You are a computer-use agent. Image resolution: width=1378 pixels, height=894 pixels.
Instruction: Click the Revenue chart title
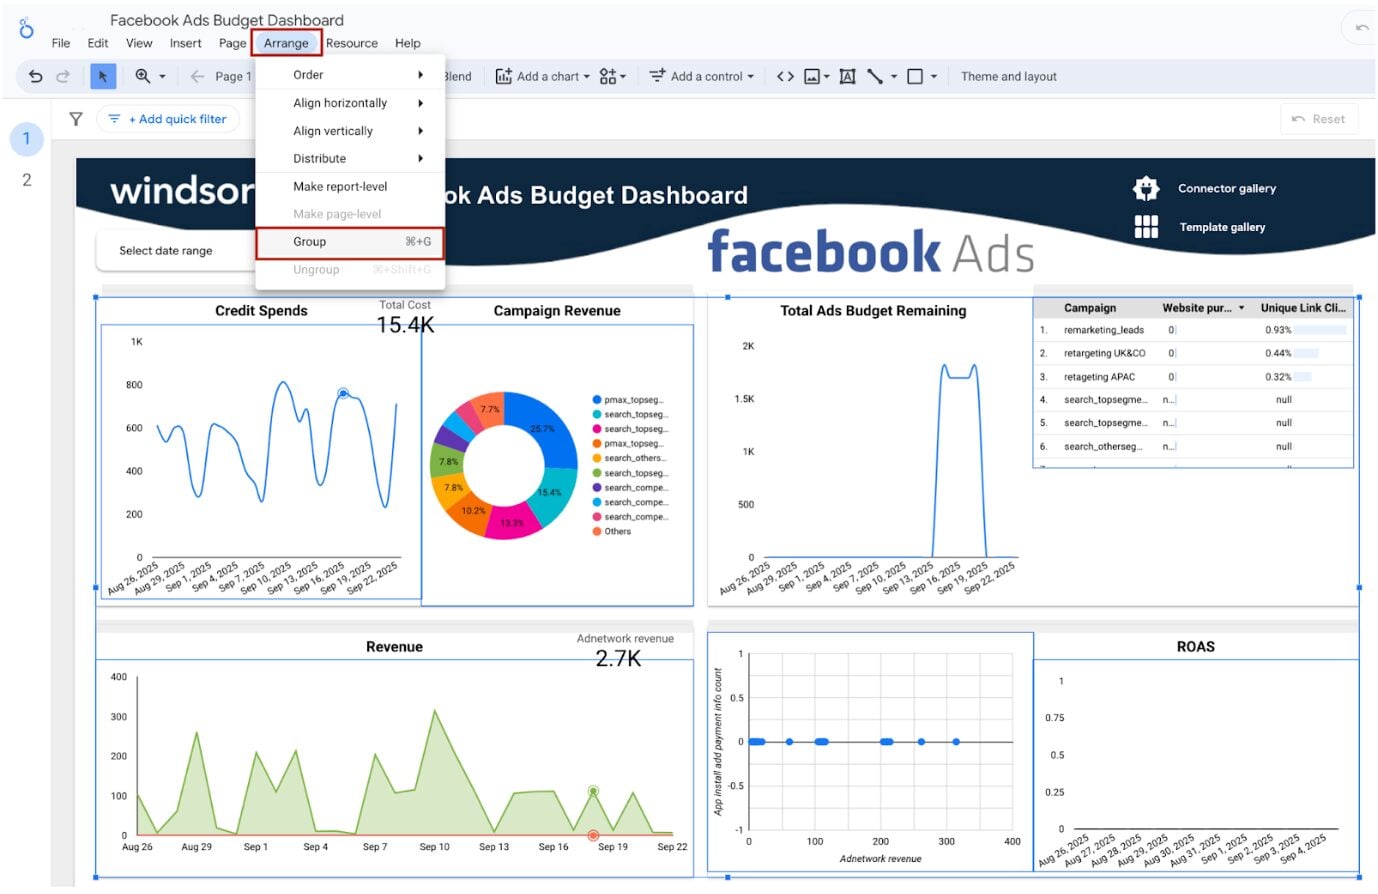[x=394, y=647]
